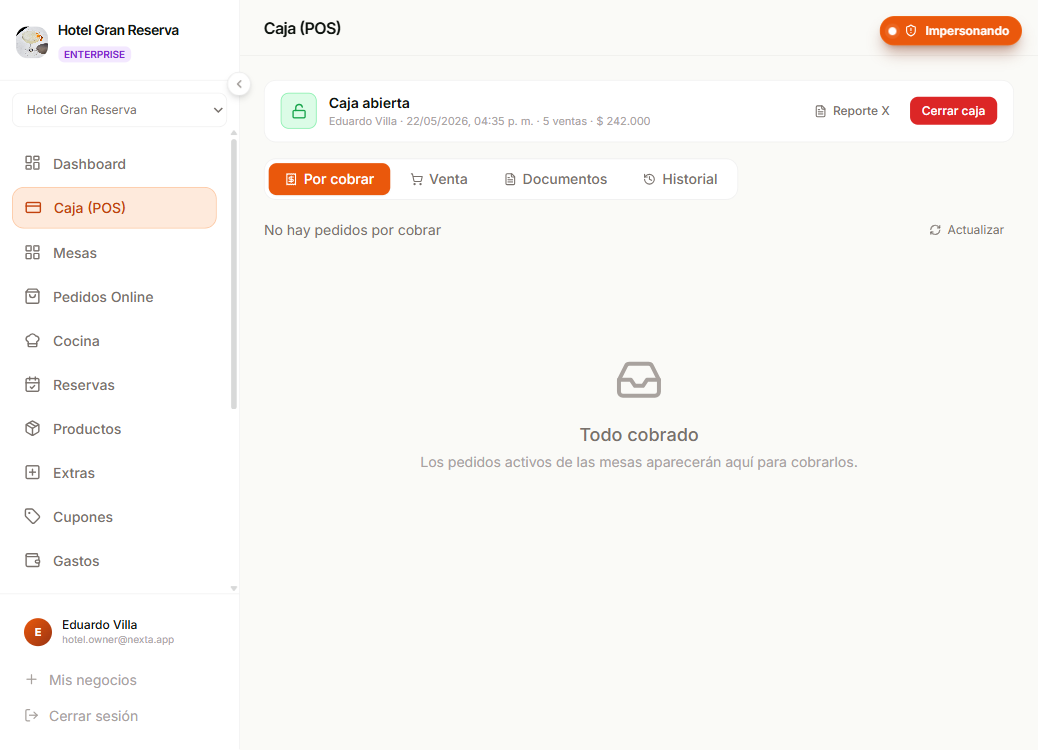The image size is (1038, 750).
Task: Click the empty inbox tray icon
Action: coord(639,380)
